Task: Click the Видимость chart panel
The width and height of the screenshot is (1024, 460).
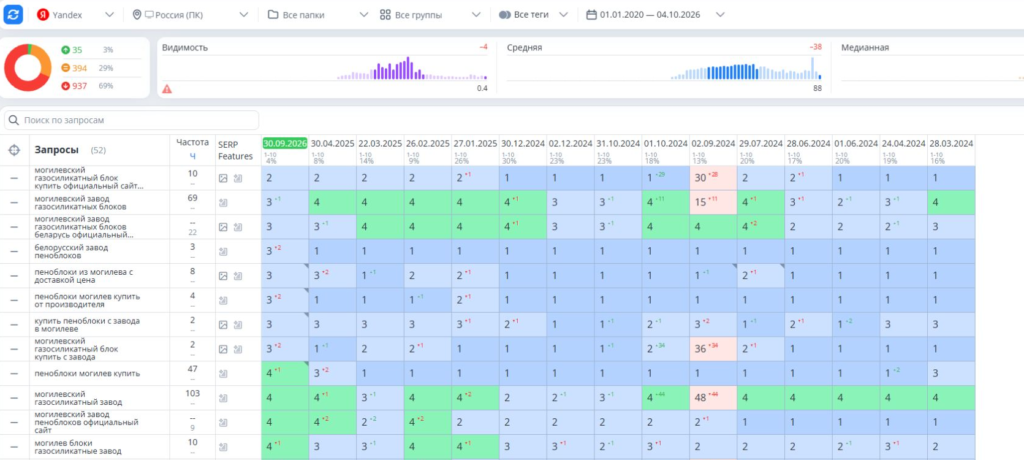Action: point(325,68)
